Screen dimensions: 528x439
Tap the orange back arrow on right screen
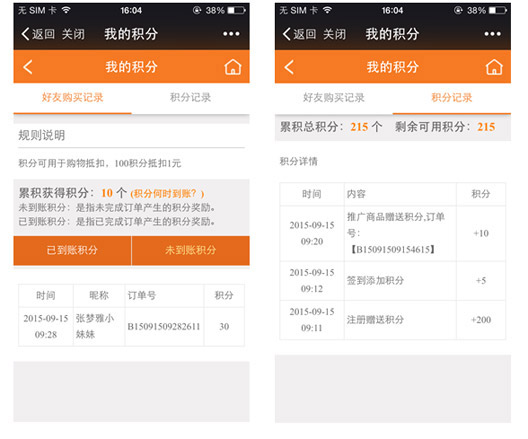tap(289, 67)
